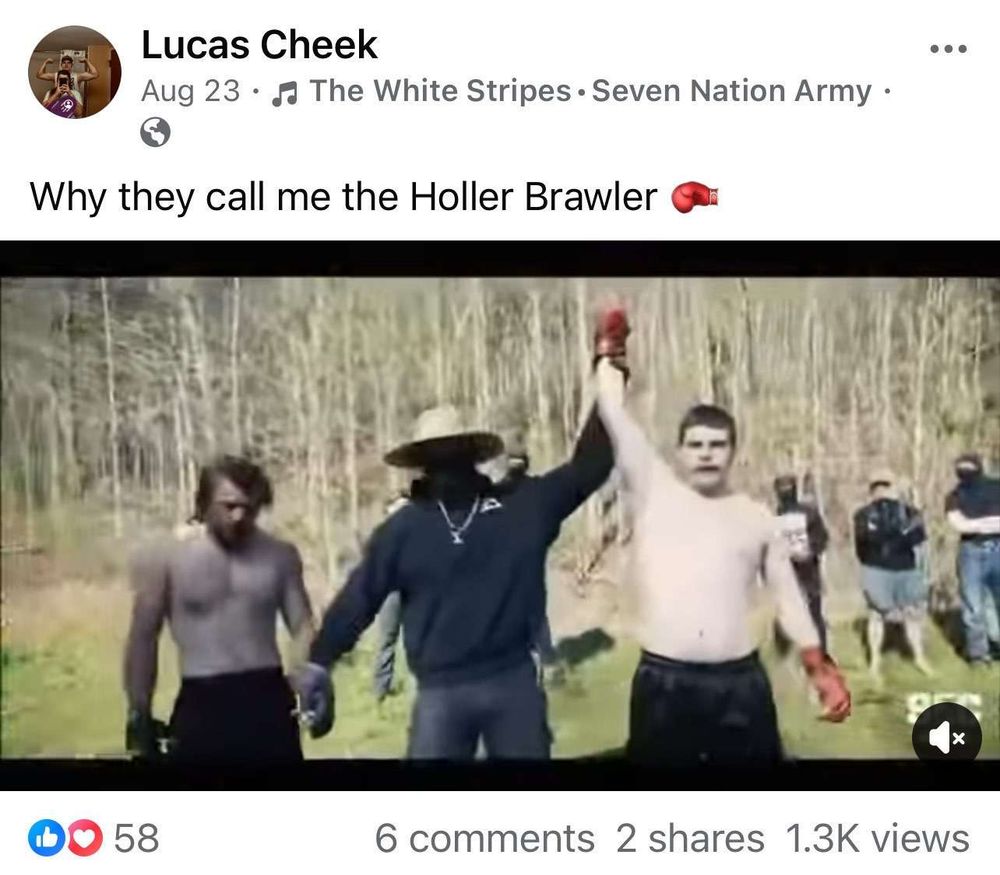Click the raised red glove in video
The image size is (1000, 875).
612,334
